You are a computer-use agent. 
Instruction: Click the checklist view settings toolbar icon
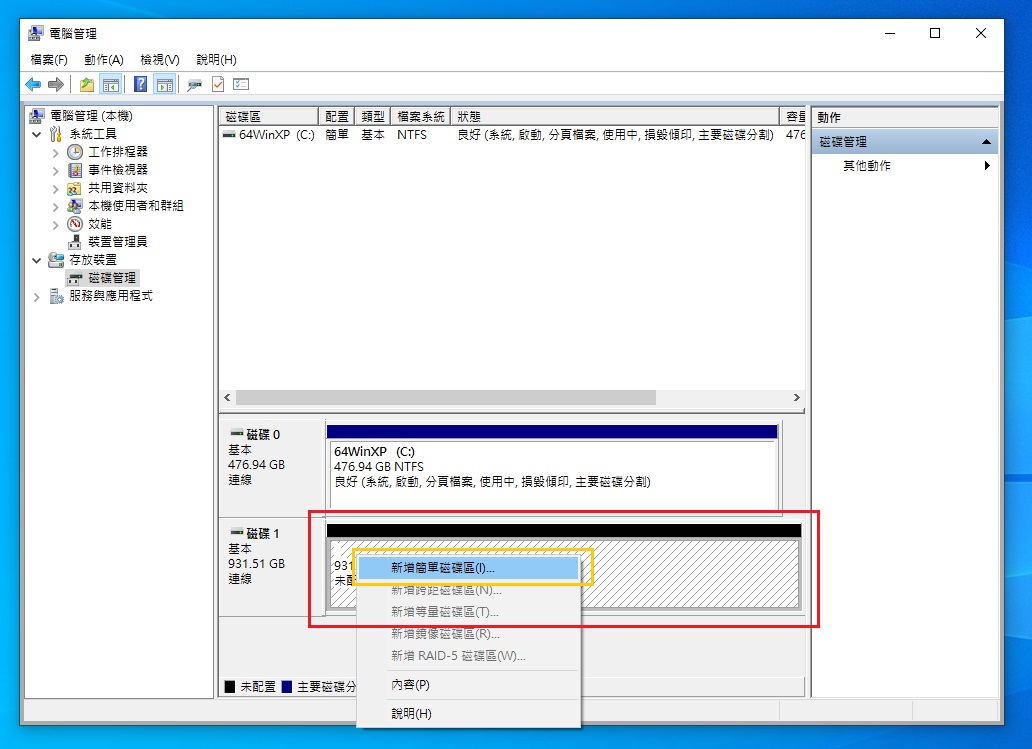tap(240, 85)
